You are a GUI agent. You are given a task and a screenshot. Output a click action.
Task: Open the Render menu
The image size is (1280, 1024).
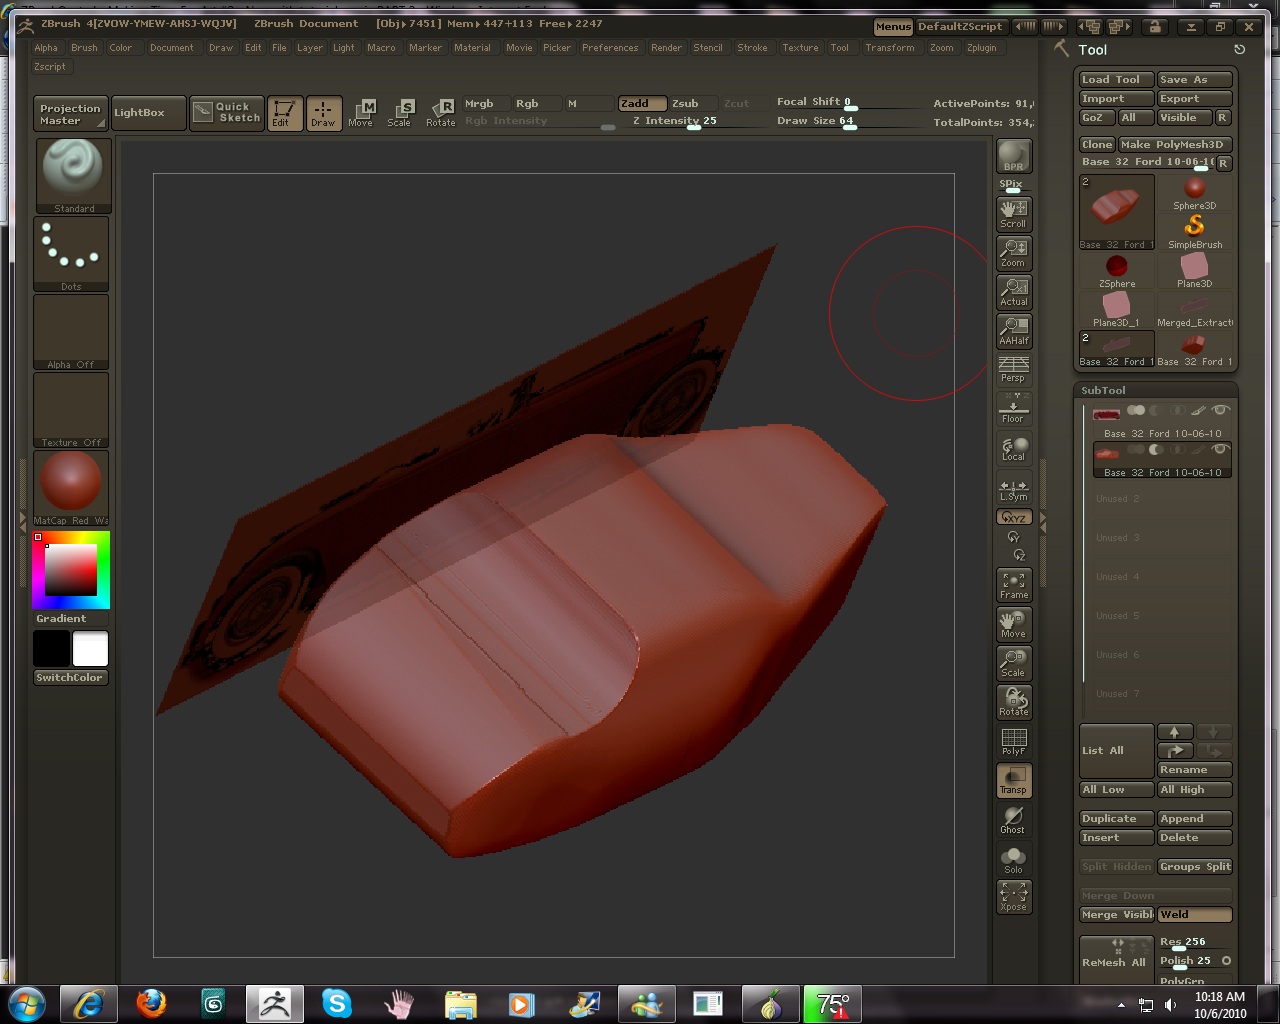click(666, 47)
